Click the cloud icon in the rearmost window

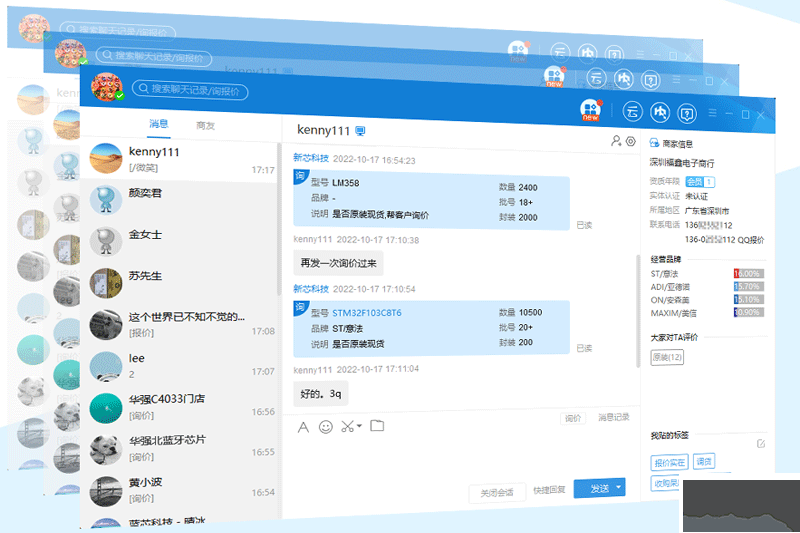click(x=560, y=52)
